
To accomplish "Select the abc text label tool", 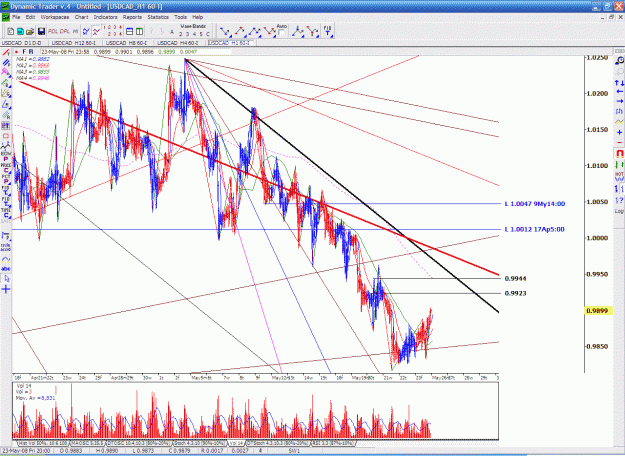I will tap(6, 269).
